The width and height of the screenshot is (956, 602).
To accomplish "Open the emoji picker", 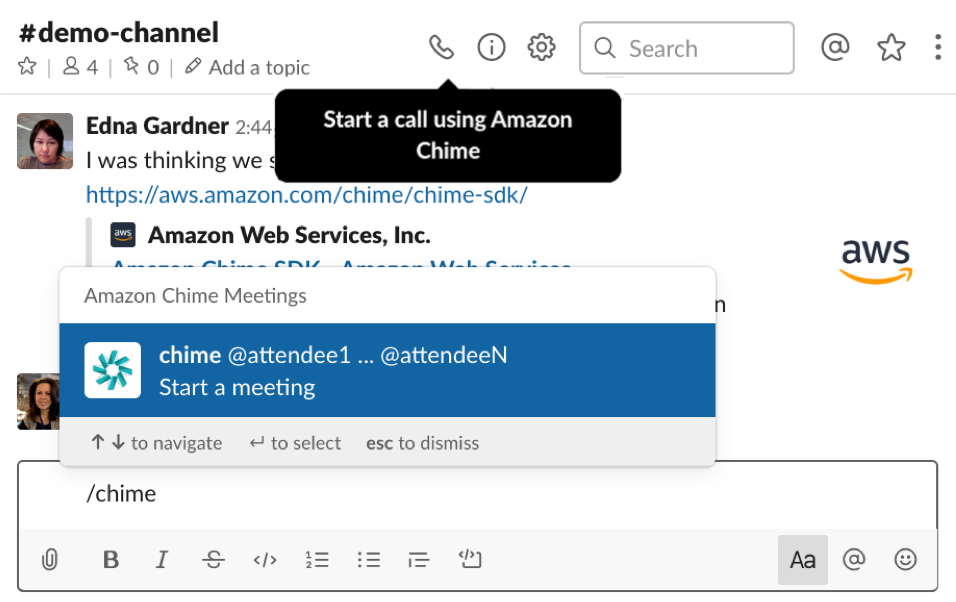I will click(905, 560).
